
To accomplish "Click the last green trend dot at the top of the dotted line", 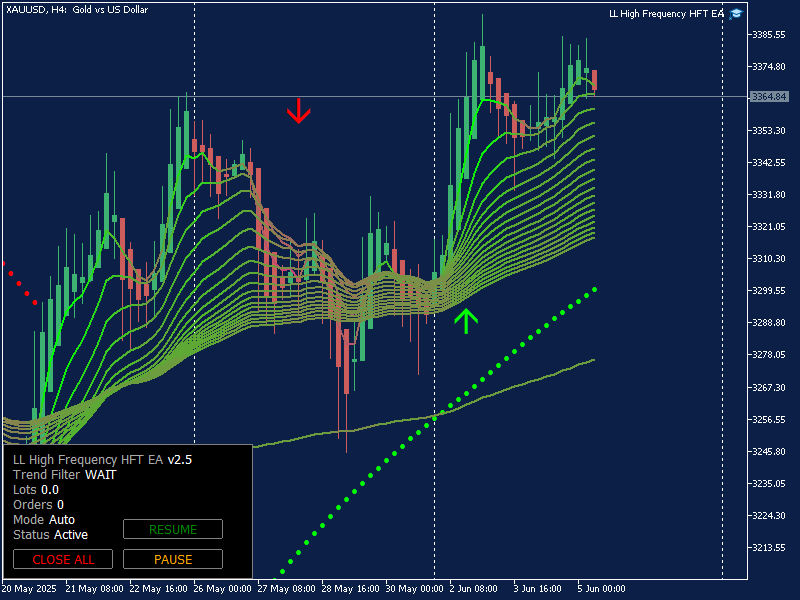I will tap(594, 290).
